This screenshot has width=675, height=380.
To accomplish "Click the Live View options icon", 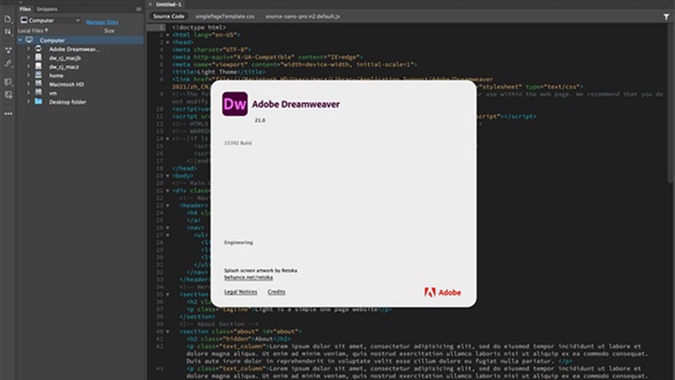I will pyautogui.click(x=8, y=50).
